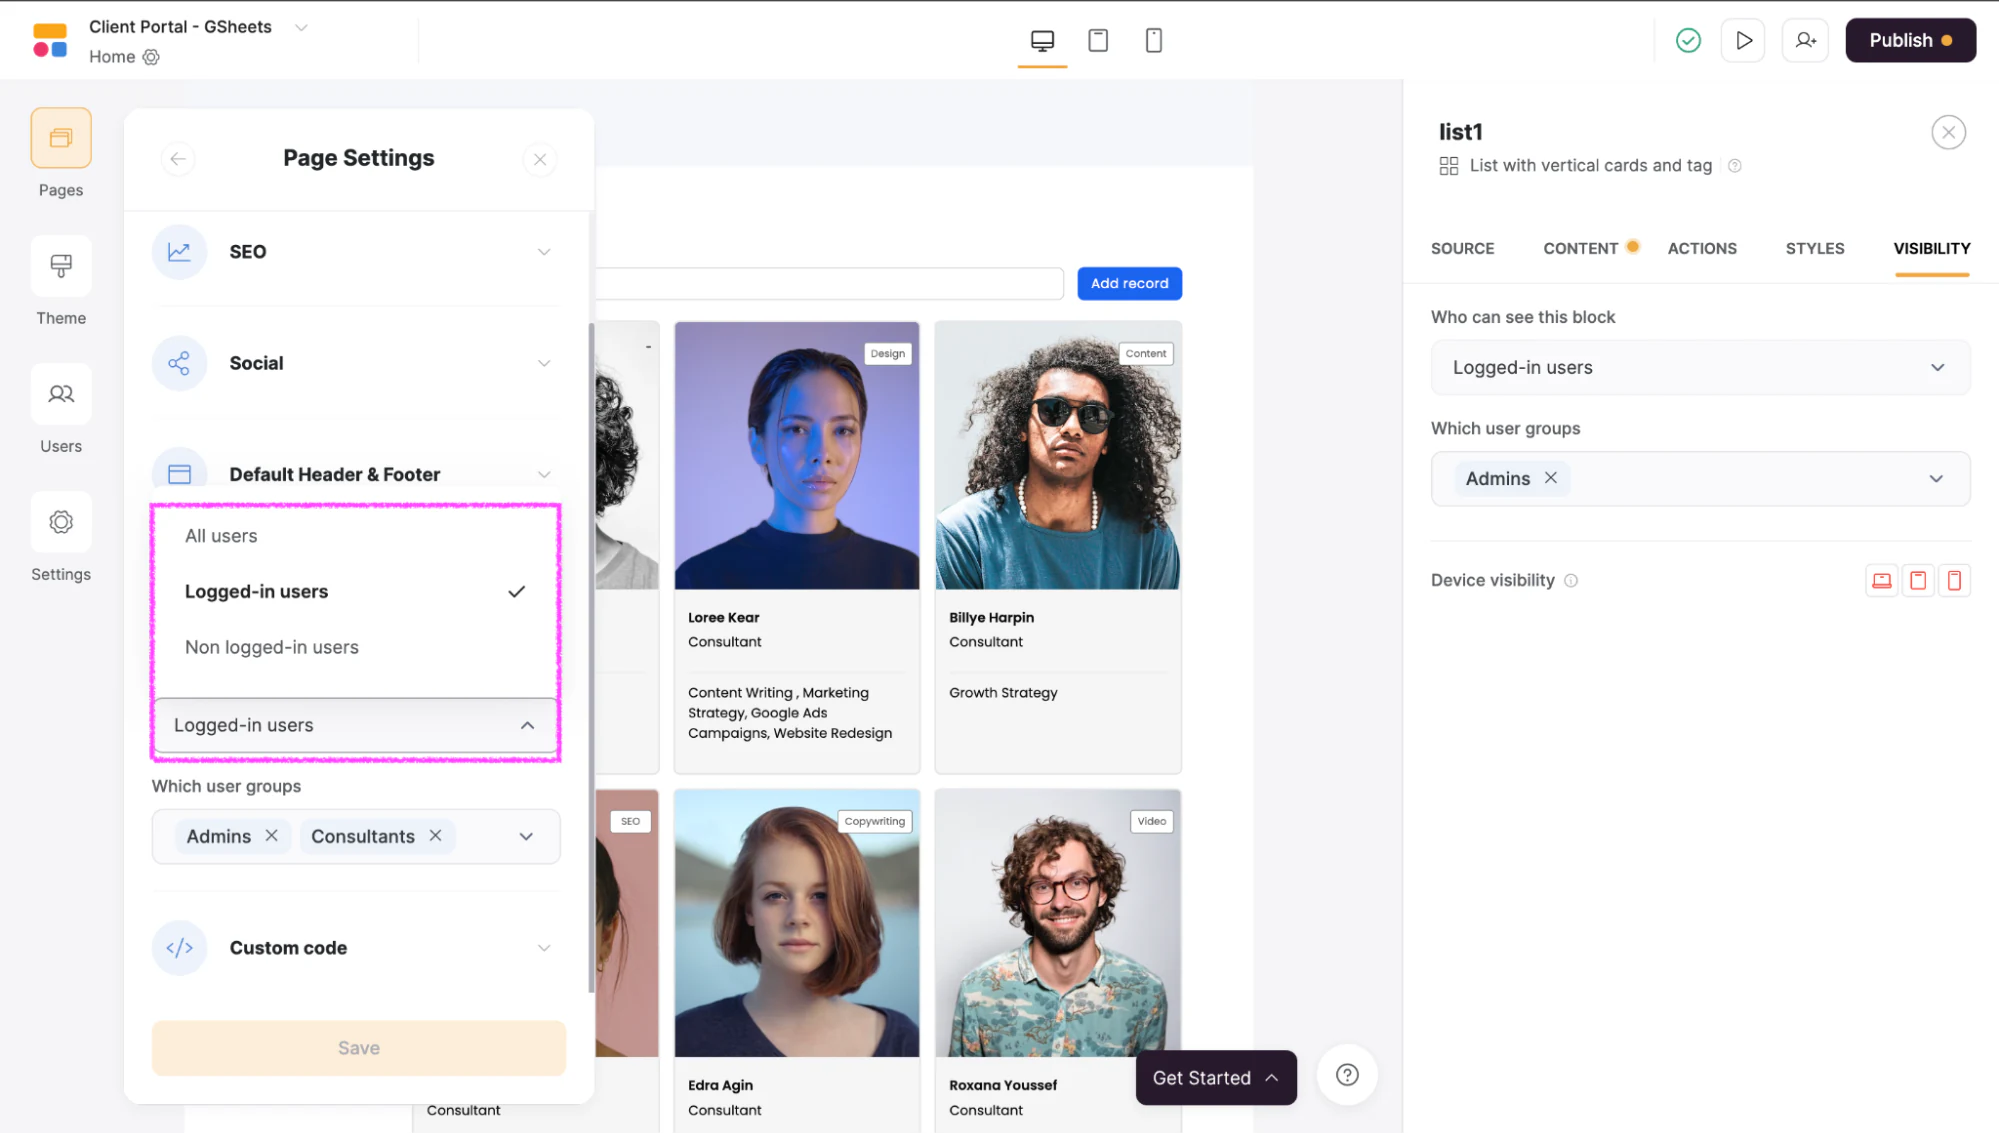
Task: Click the invite user icon
Action: click(1805, 41)
